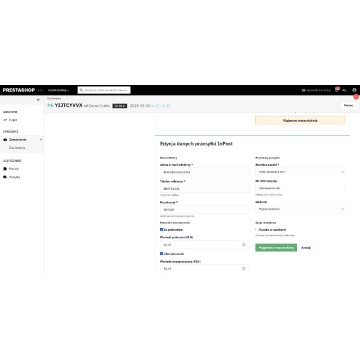Check the Za pobraniem checkbox
Screen dimensions: 360x360
pos(162,229)
